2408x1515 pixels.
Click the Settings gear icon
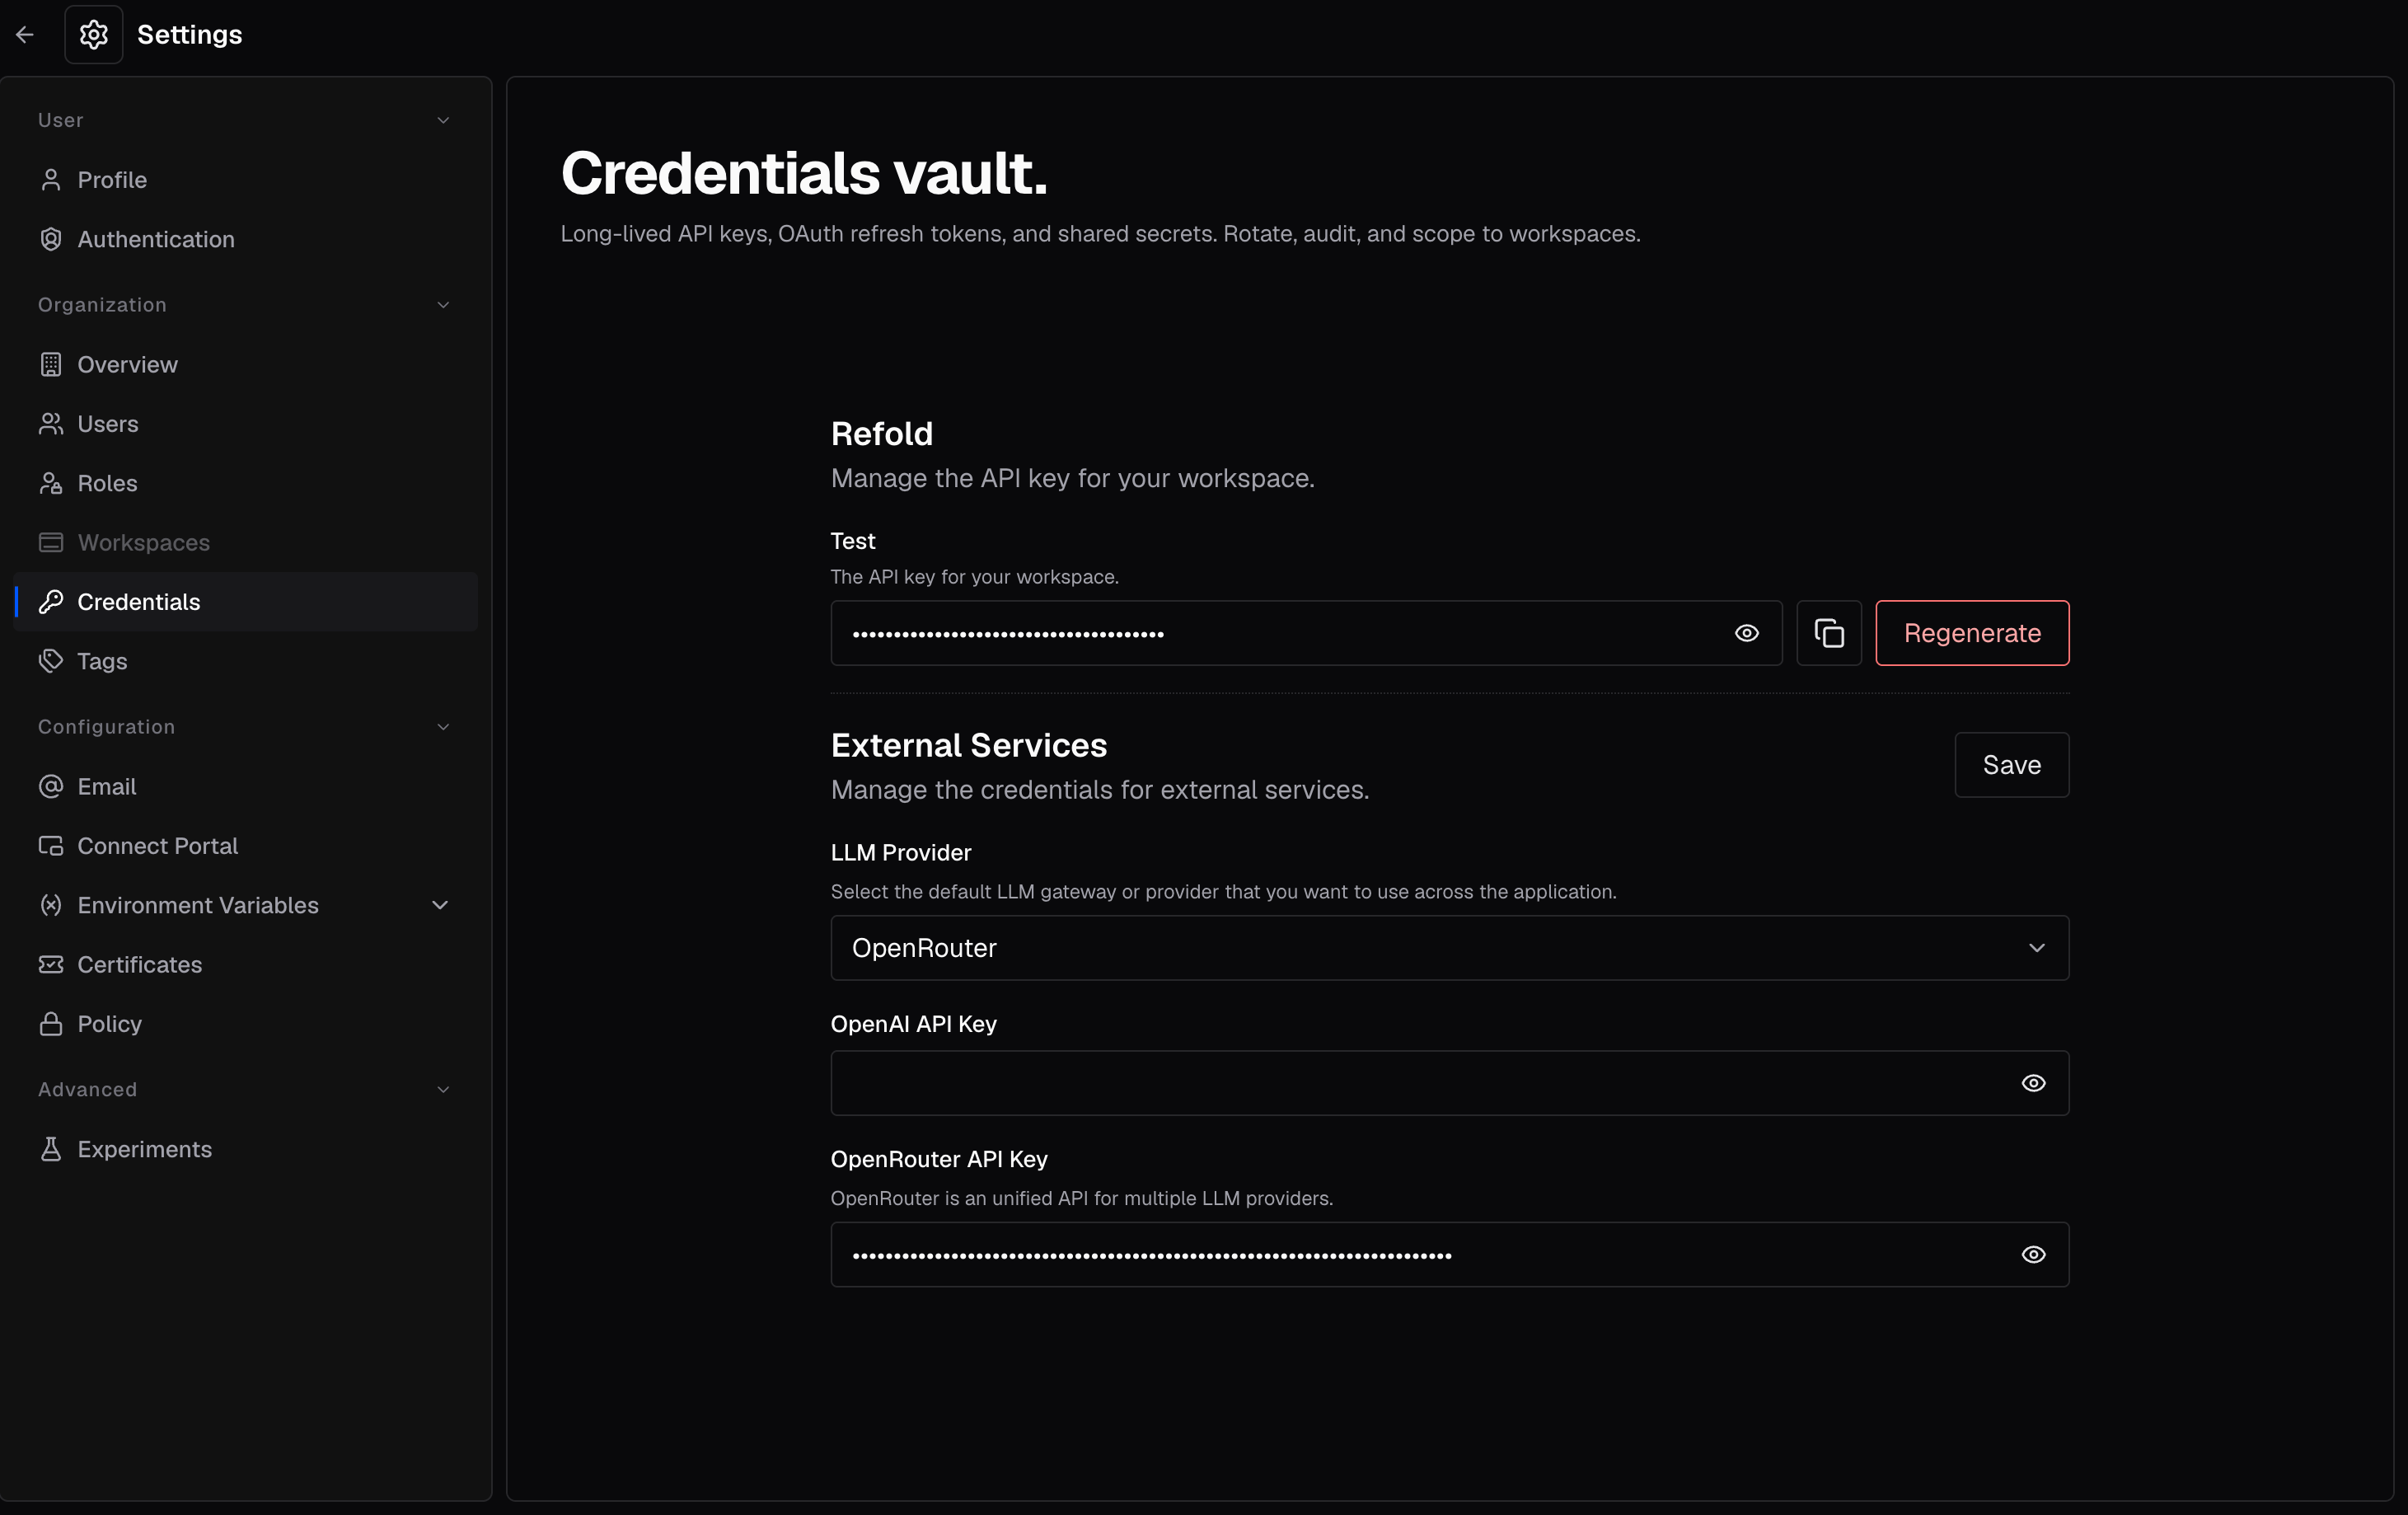[x=94, y=35]
